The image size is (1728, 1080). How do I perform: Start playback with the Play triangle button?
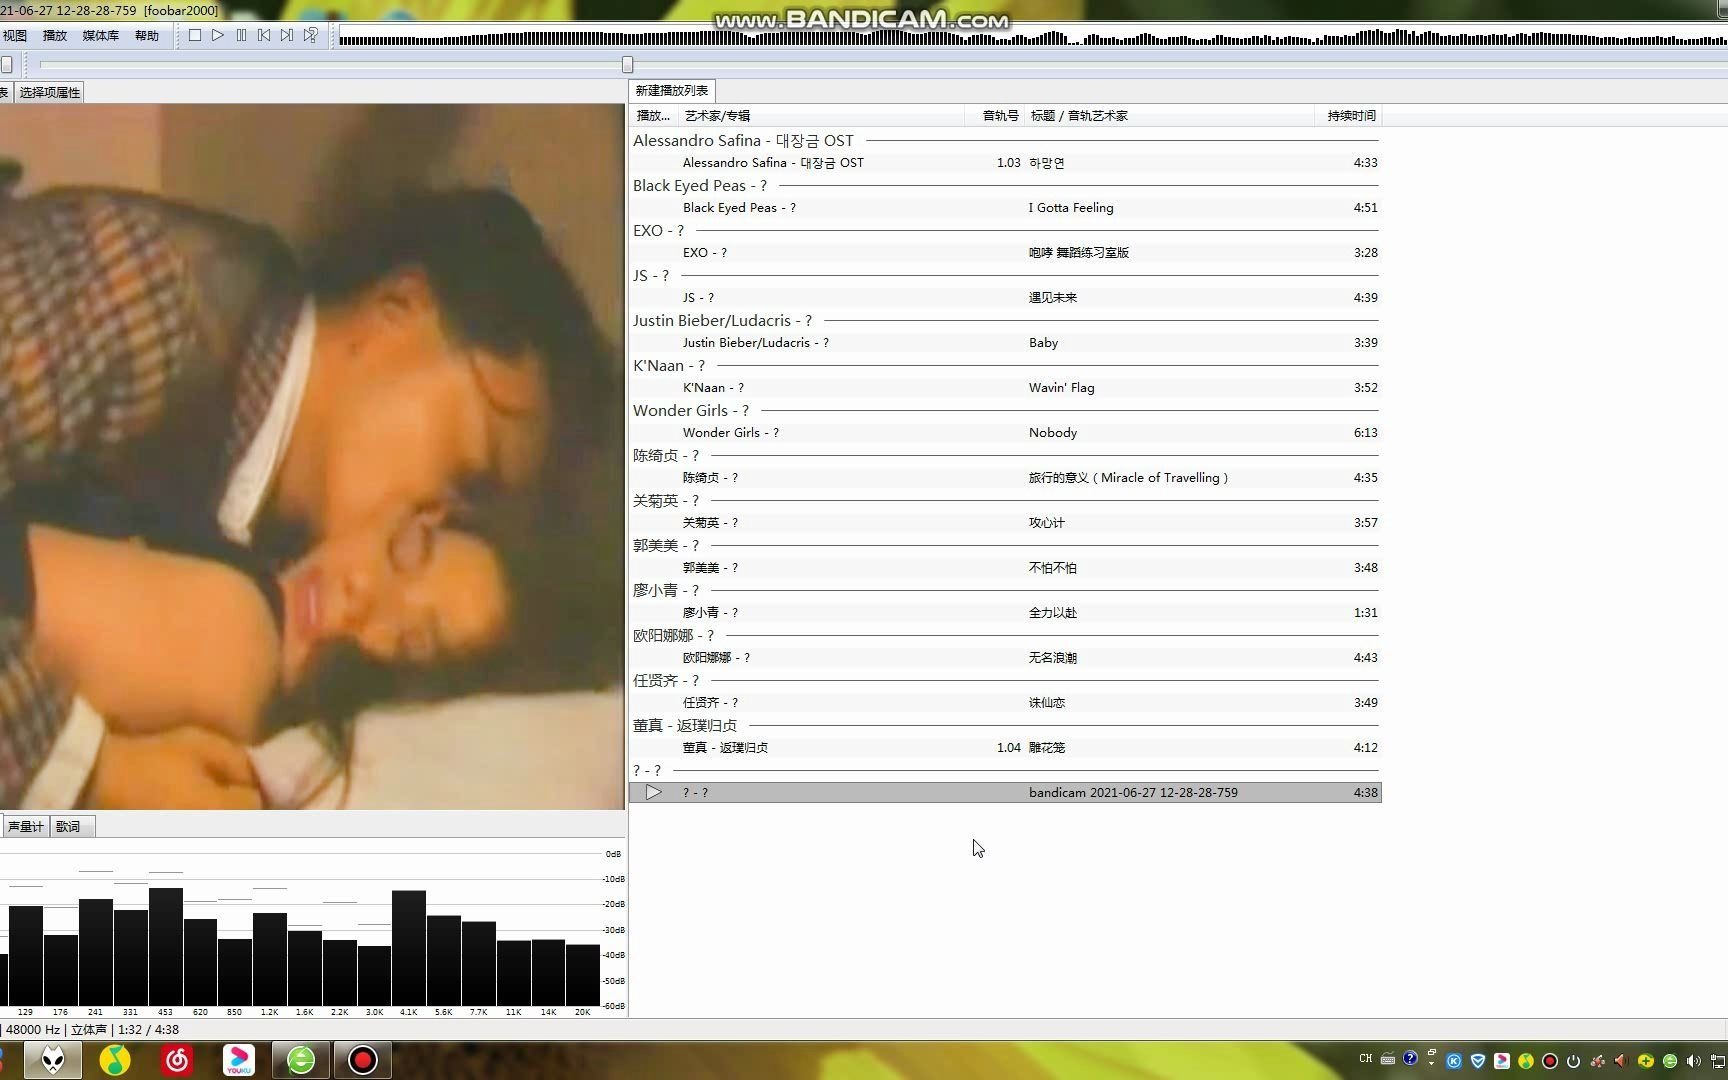coord(218,35)
